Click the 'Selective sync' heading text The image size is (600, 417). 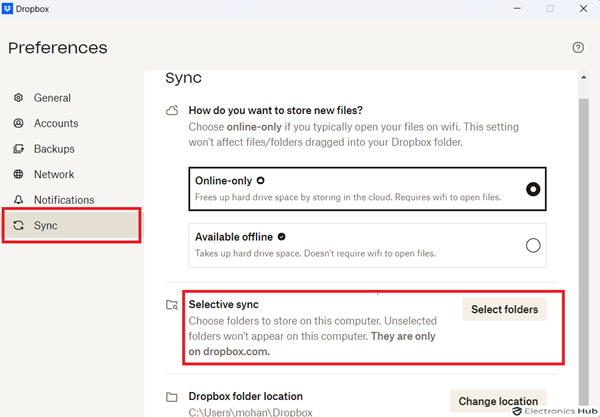tap(223, 305)
